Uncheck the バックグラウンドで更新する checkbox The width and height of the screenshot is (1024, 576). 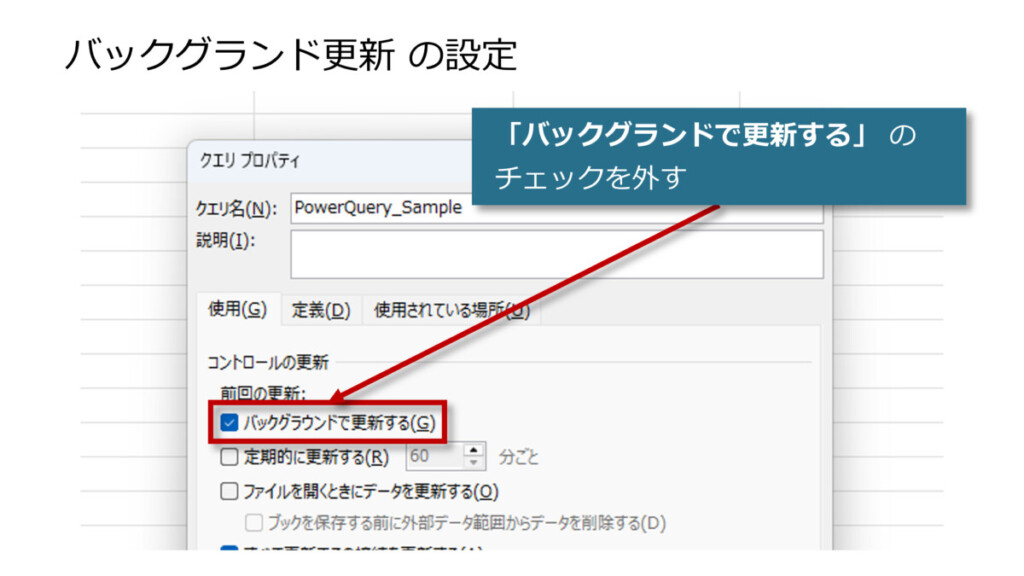point(229,424)
